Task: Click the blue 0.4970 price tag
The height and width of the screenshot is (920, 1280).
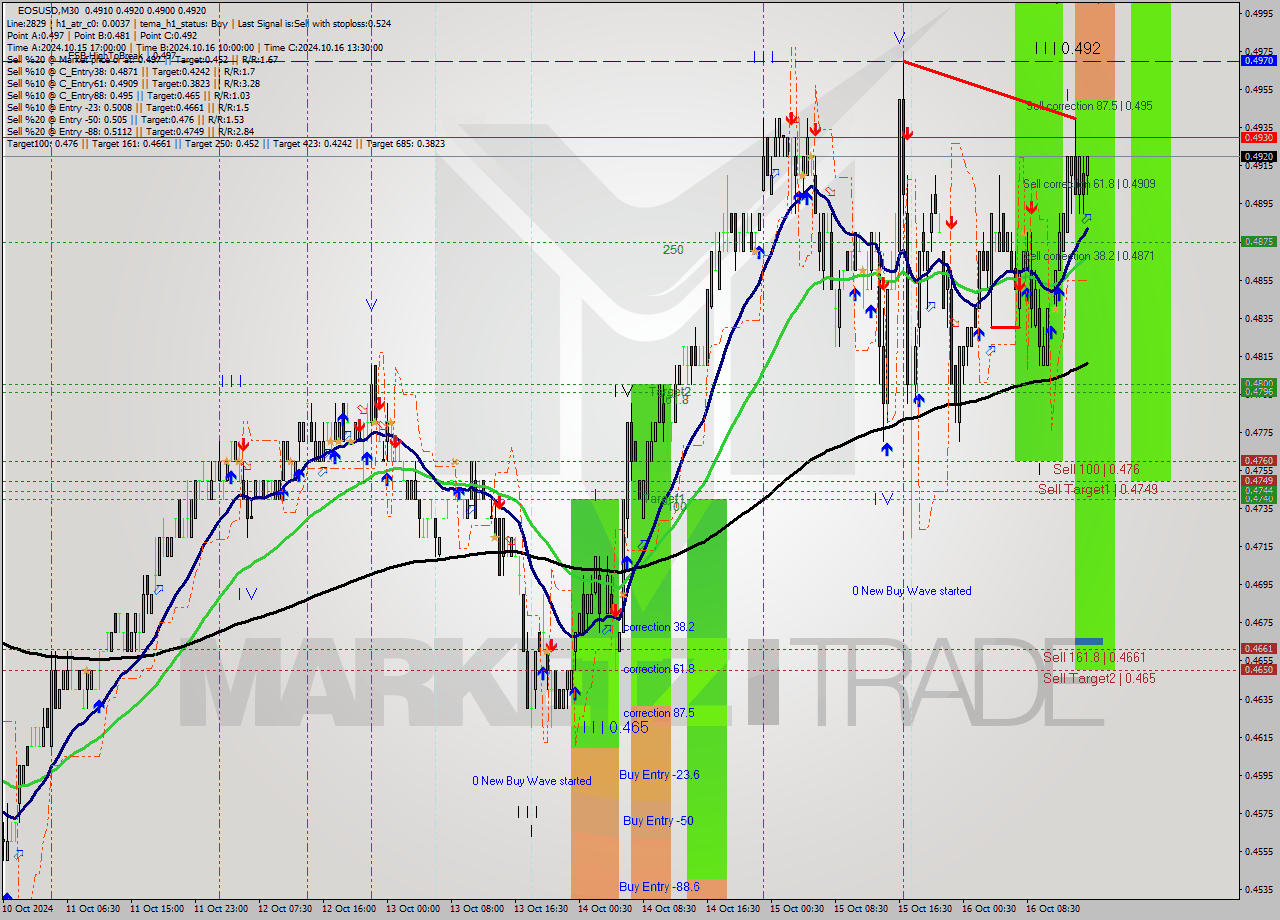Action: click(x=1257, y=61)
